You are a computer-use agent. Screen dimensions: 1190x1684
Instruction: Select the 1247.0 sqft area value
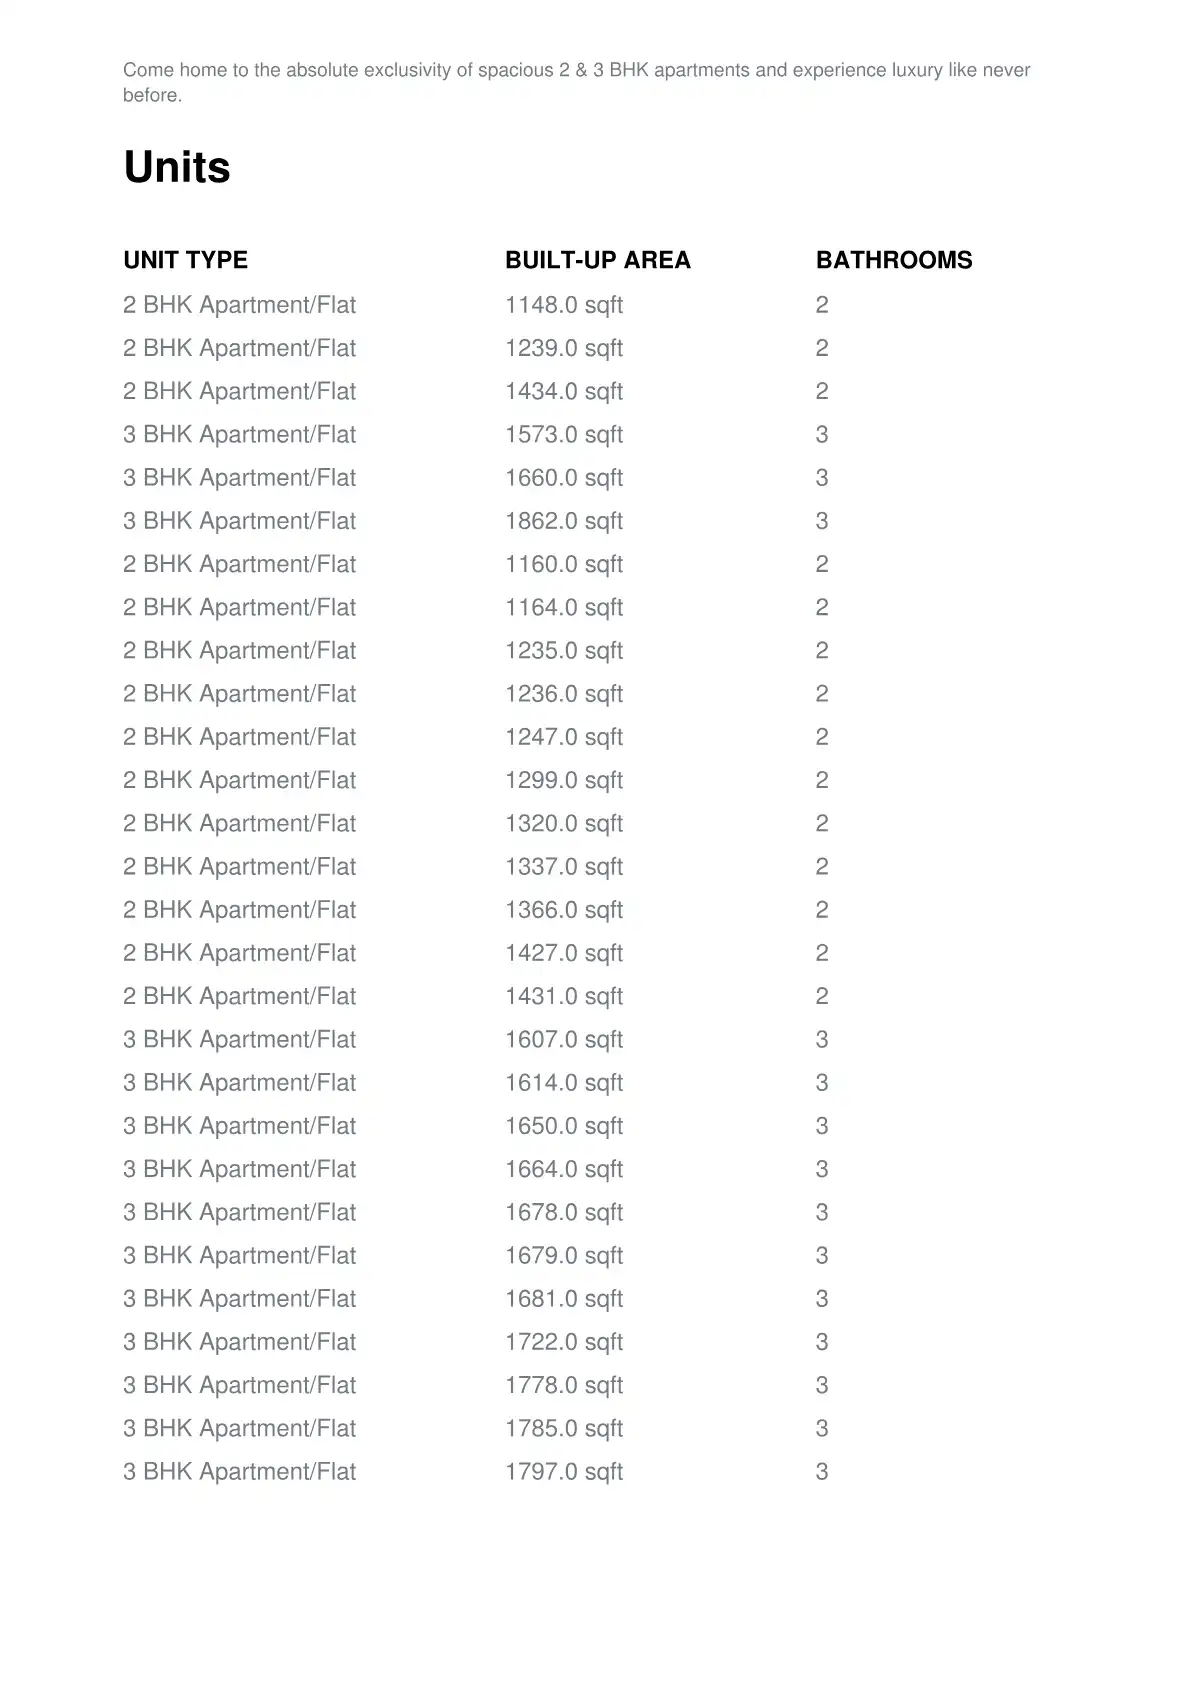[x=563, y=737]
